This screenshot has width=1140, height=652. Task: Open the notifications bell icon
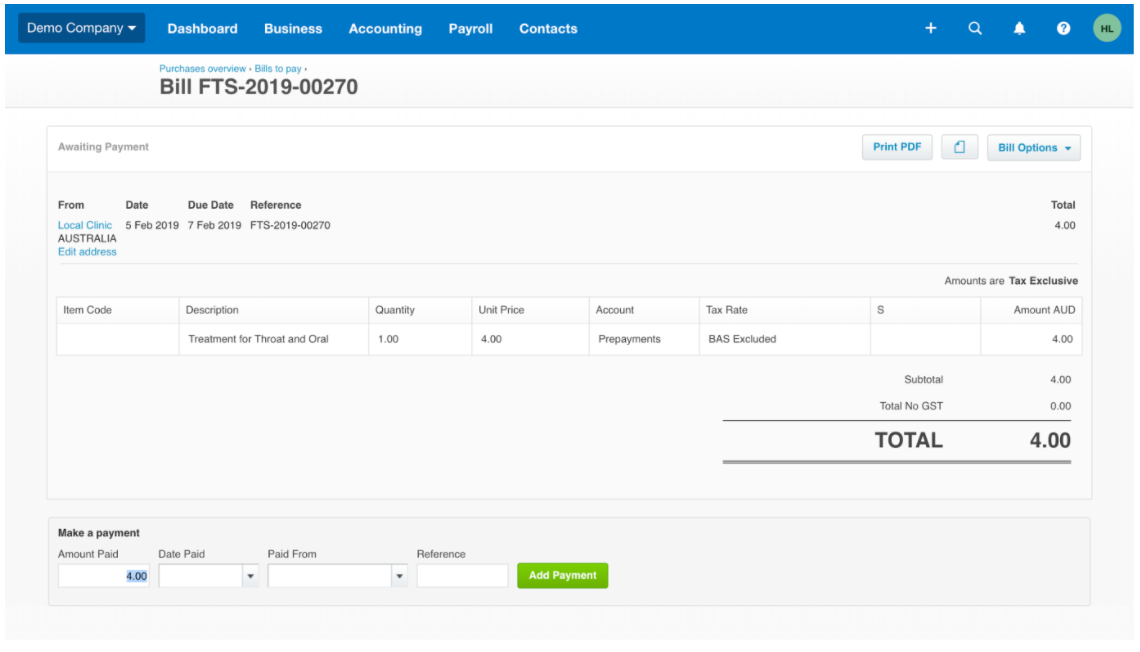click(1019, 28)
